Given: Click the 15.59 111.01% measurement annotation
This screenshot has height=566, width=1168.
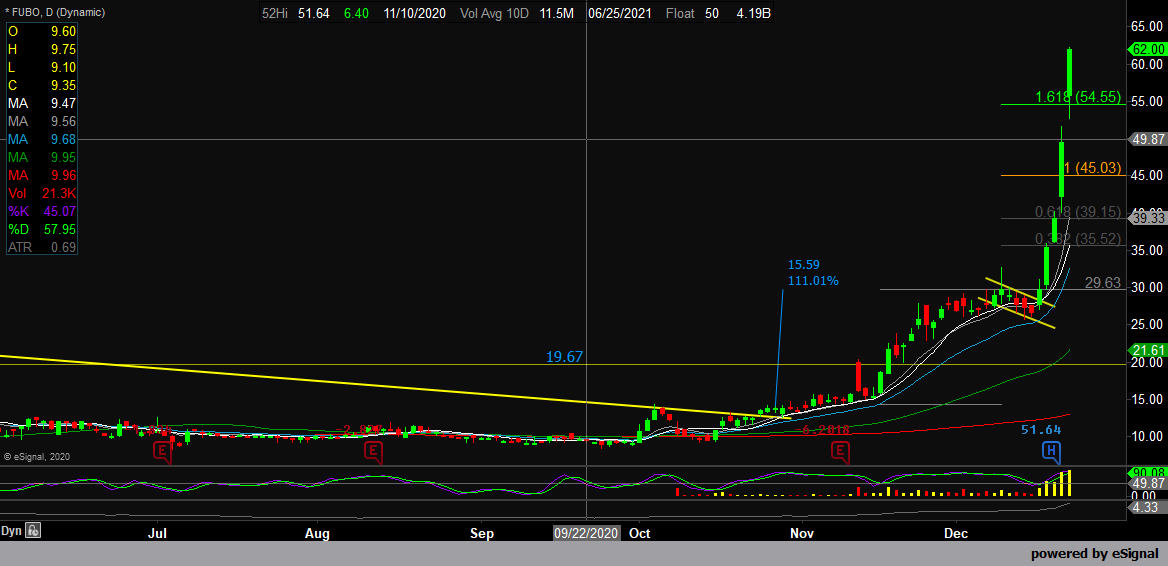Looking at the screenshot, I should (x=813, y=273).
